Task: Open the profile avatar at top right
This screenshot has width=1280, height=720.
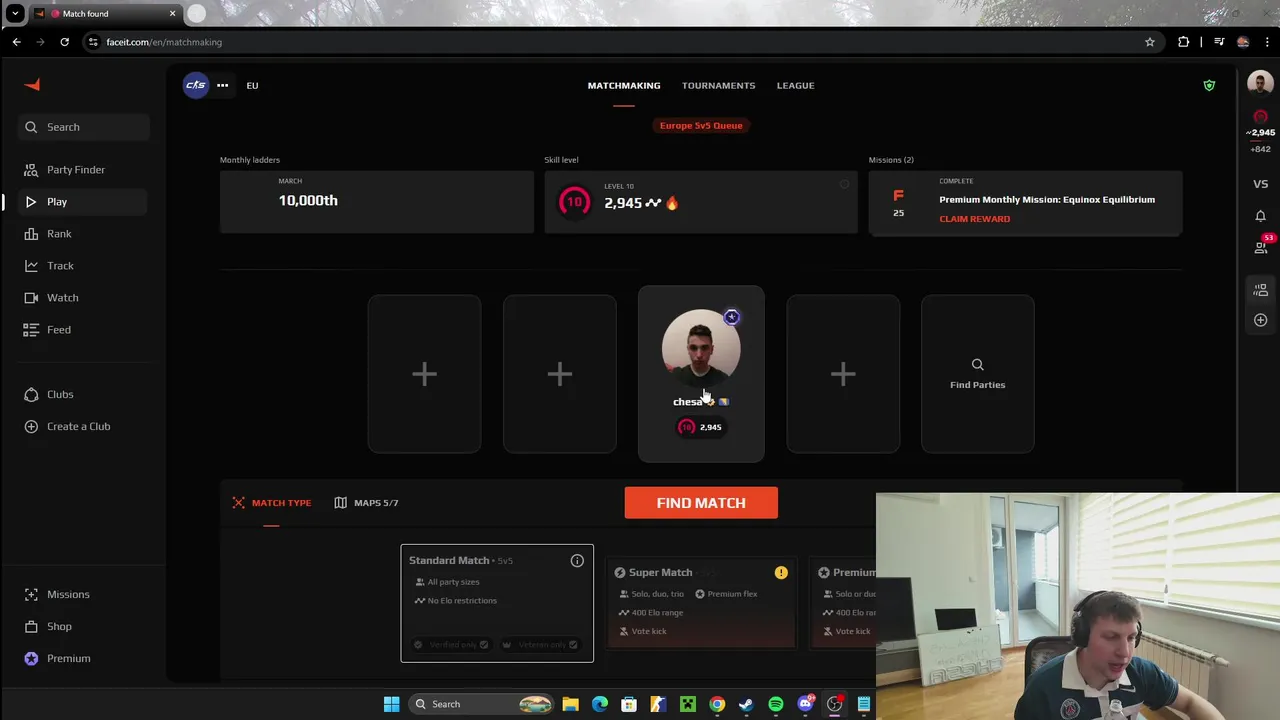Action: click(x=1260, y=84)
